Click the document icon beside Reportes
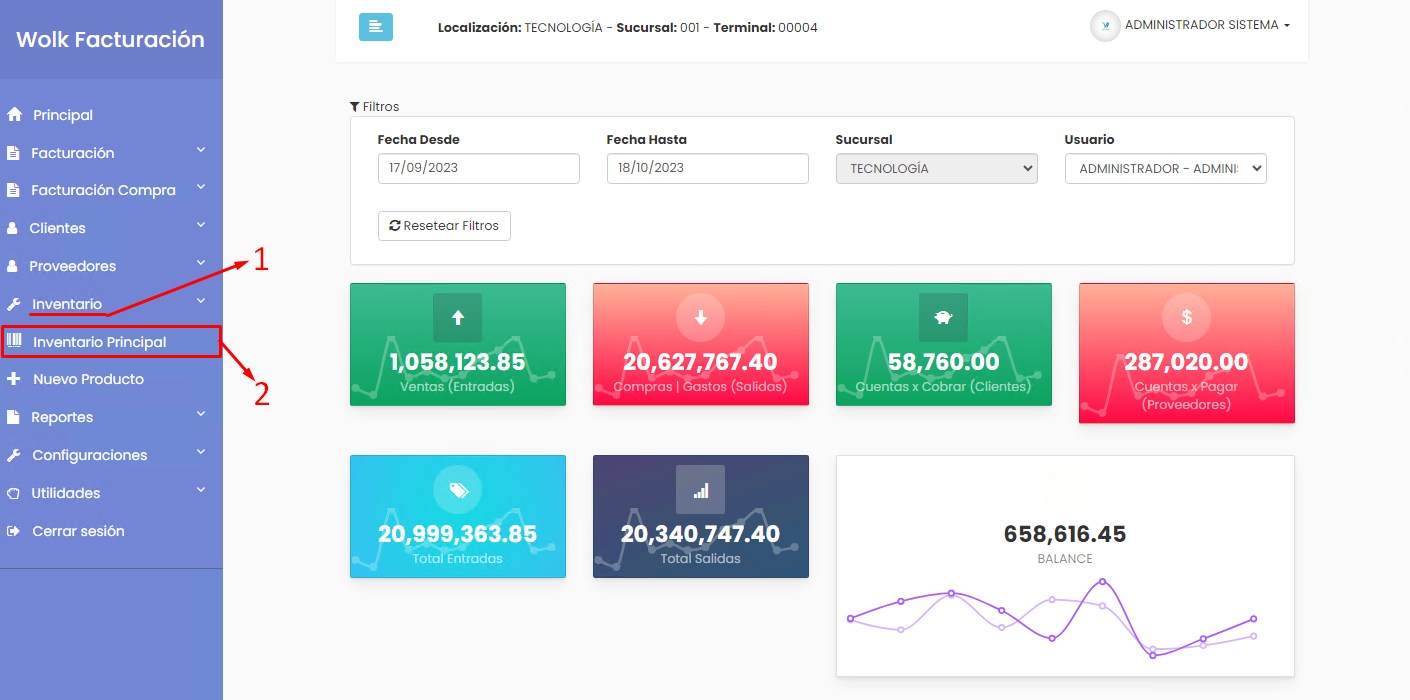The width and height of the screenshot is (1410, 700). click(x=13, y=417)
